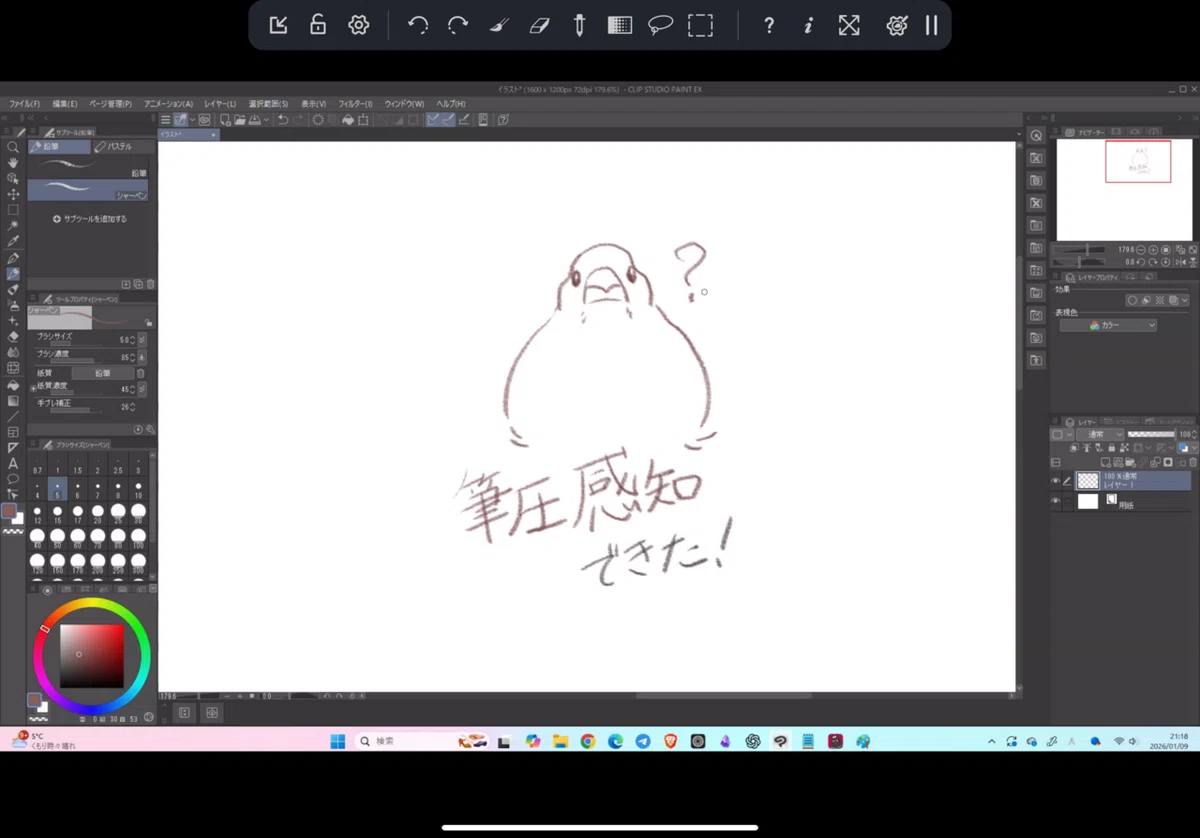Select the Hand move-view tool
Viewport: 1200px width, 838px height.
[x=13, y=163]
